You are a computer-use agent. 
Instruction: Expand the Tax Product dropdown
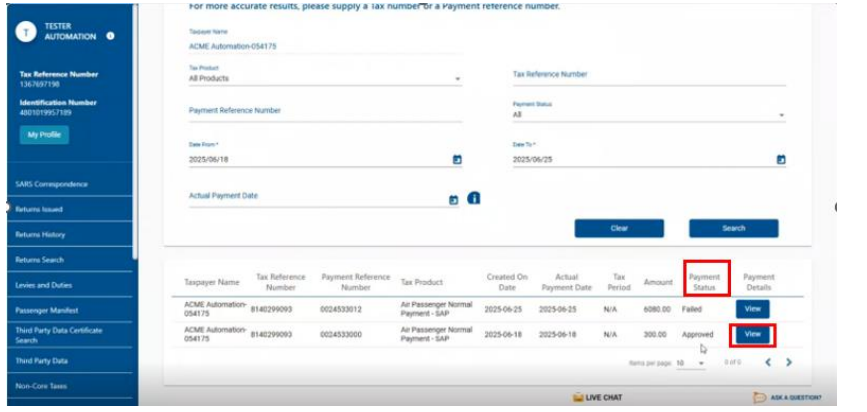click(x=457, y=79)
